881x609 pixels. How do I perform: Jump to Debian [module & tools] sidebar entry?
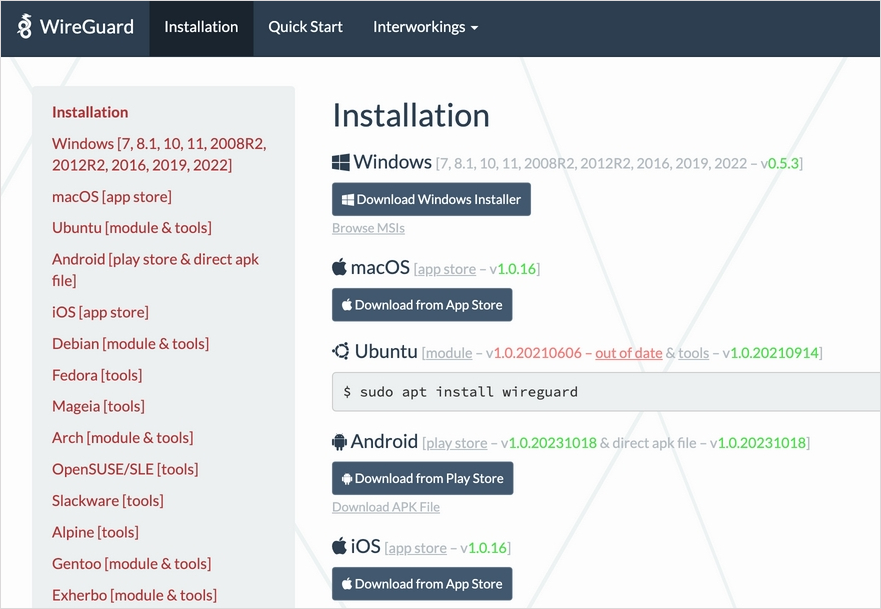(x=130, y=343)
